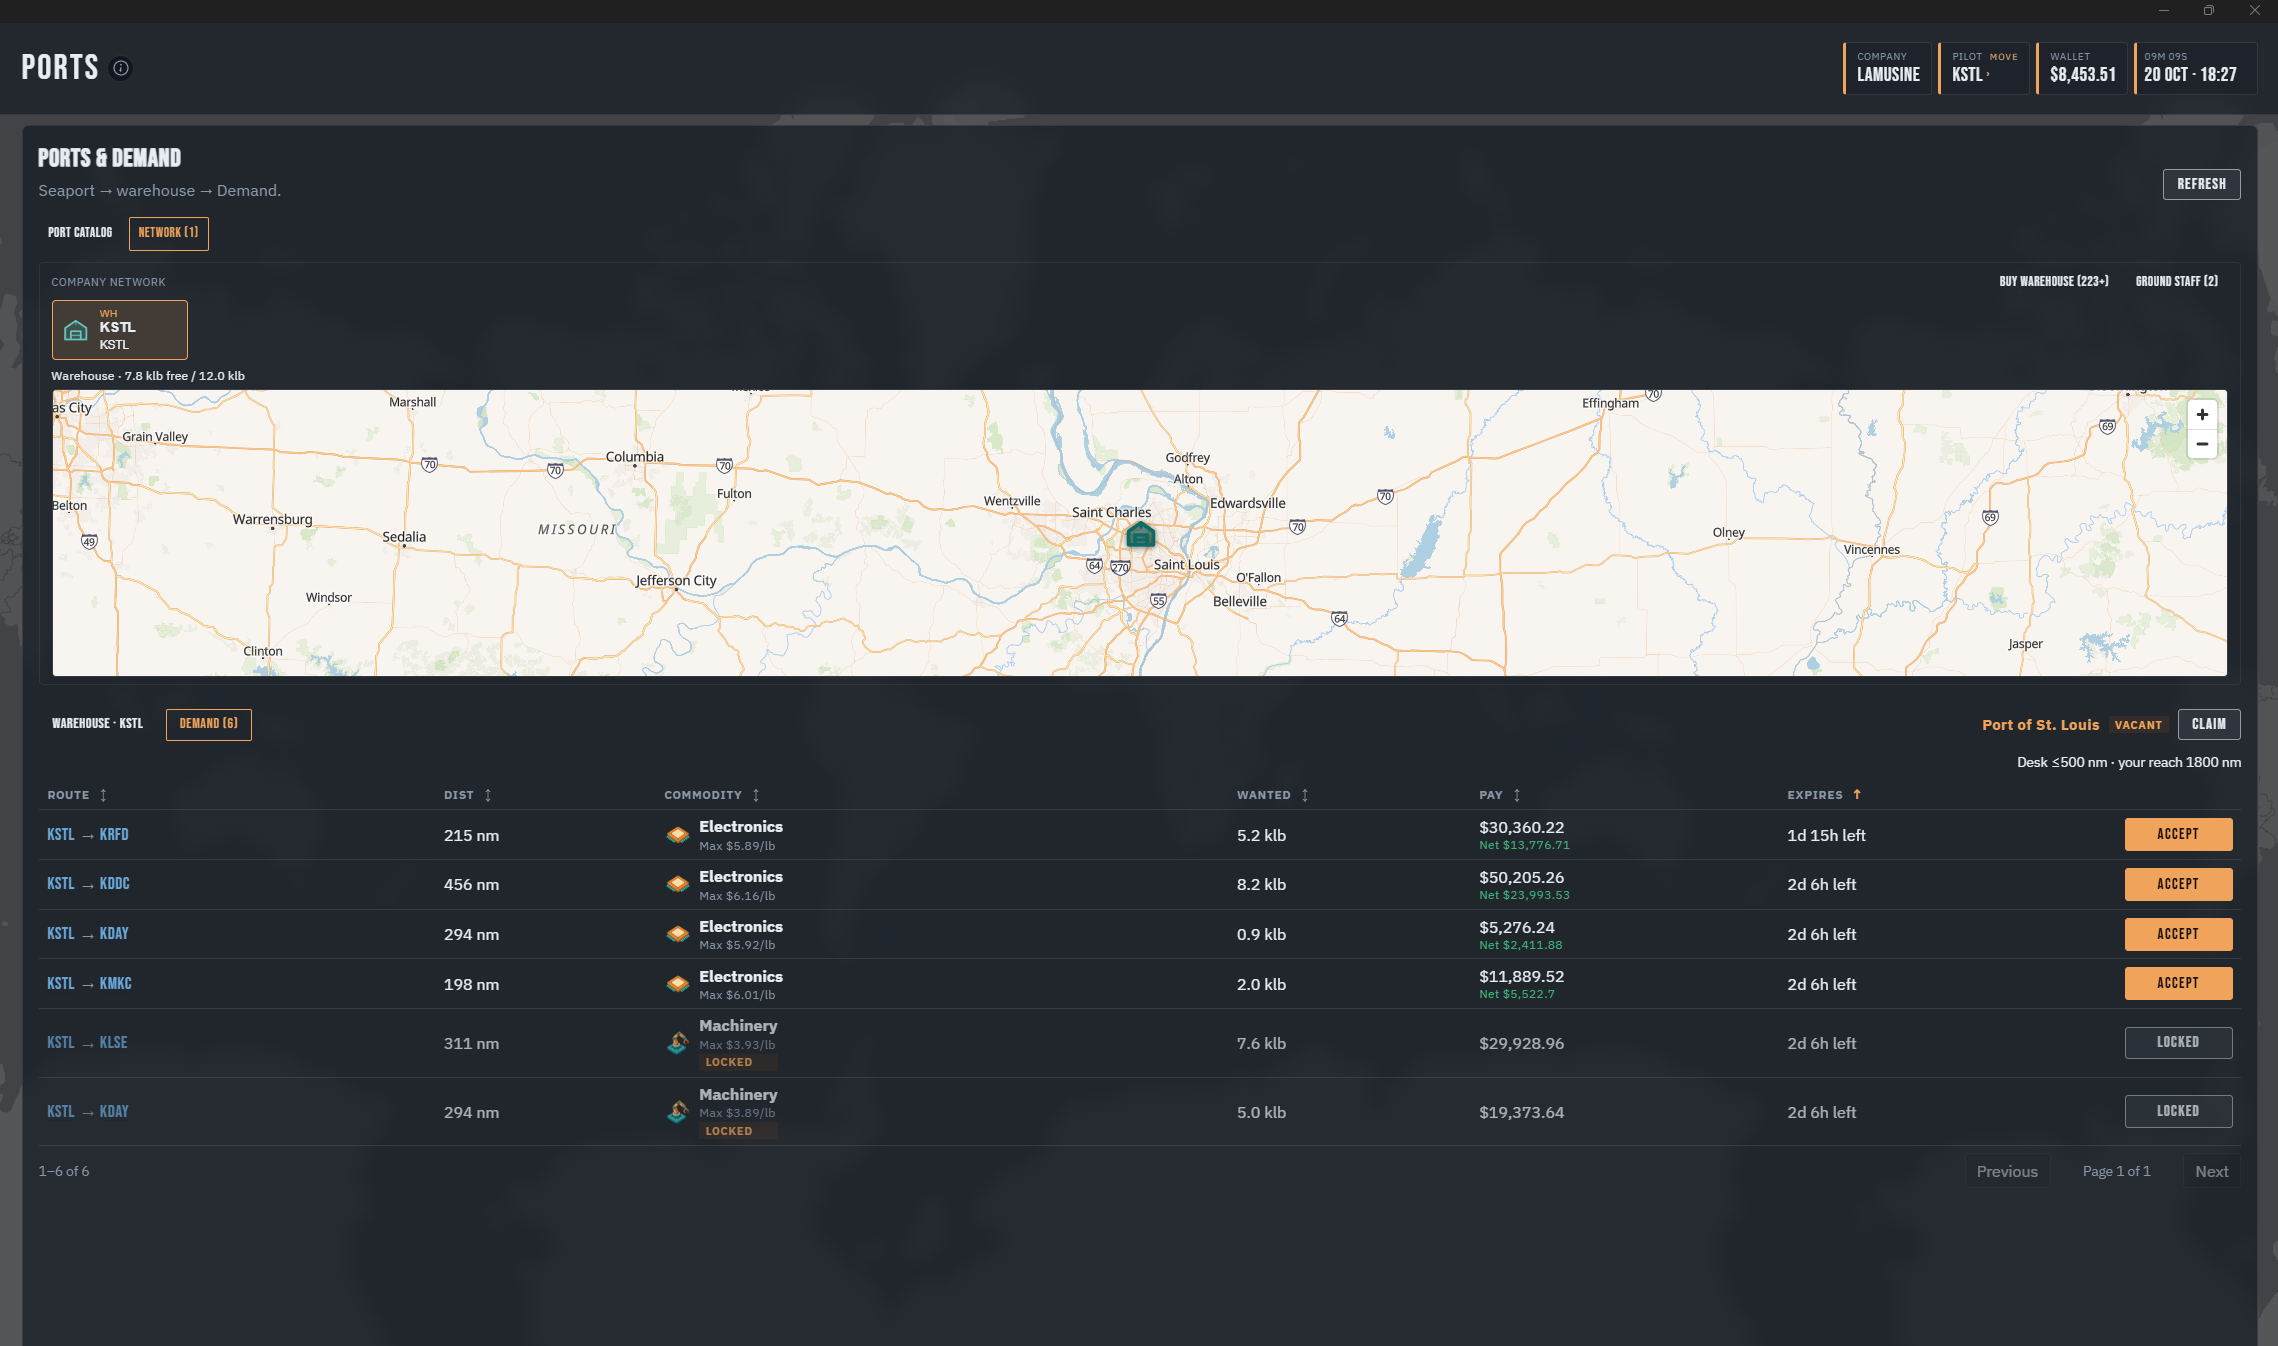Switch to Port Catalog tab
The height and width of the screenshot is (1346, 2278).
[x=80, y=233]
